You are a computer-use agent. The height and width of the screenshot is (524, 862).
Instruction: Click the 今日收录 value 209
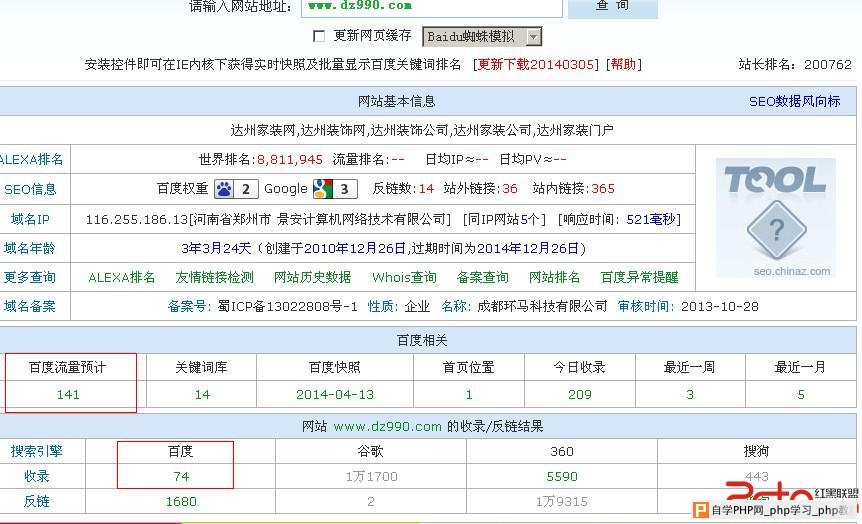click(579, 394)
